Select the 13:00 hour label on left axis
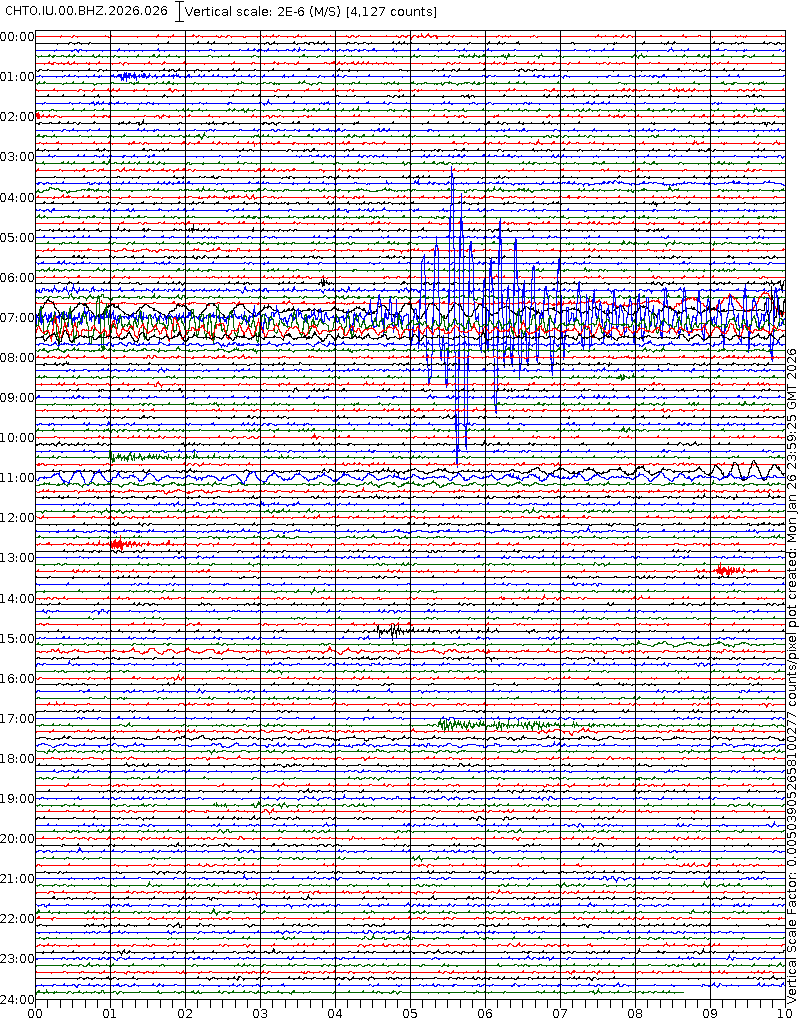The height and width of the screenshot is (1024, 800). 18,558
